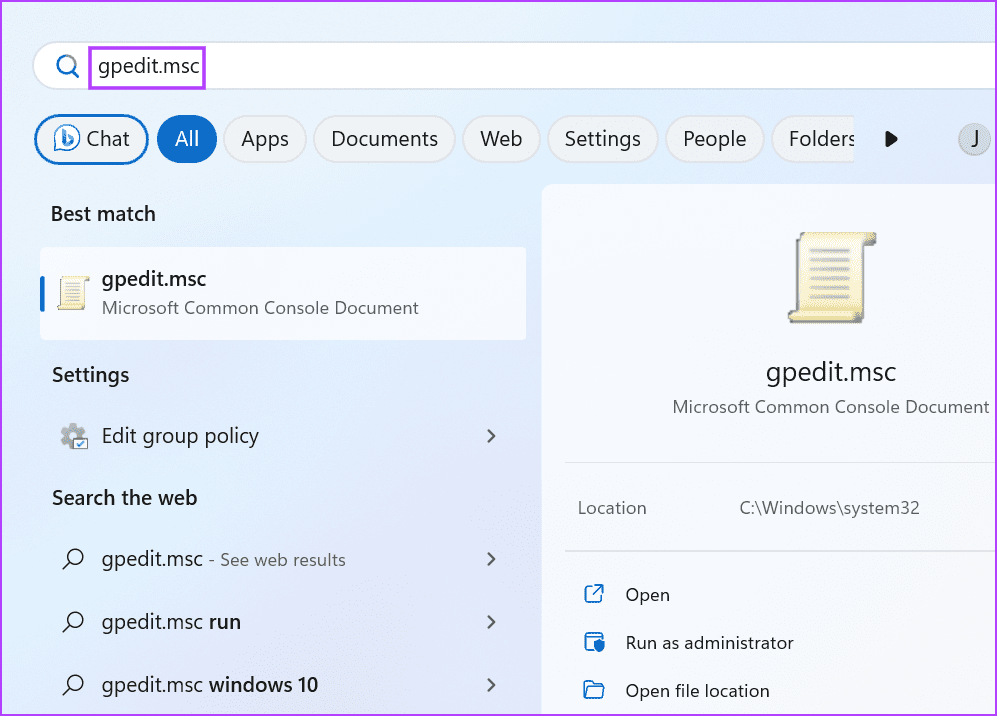Click the gear icon next to Edit group policy
The width and height of the screenshot is (997, 716).
[74, 436]
